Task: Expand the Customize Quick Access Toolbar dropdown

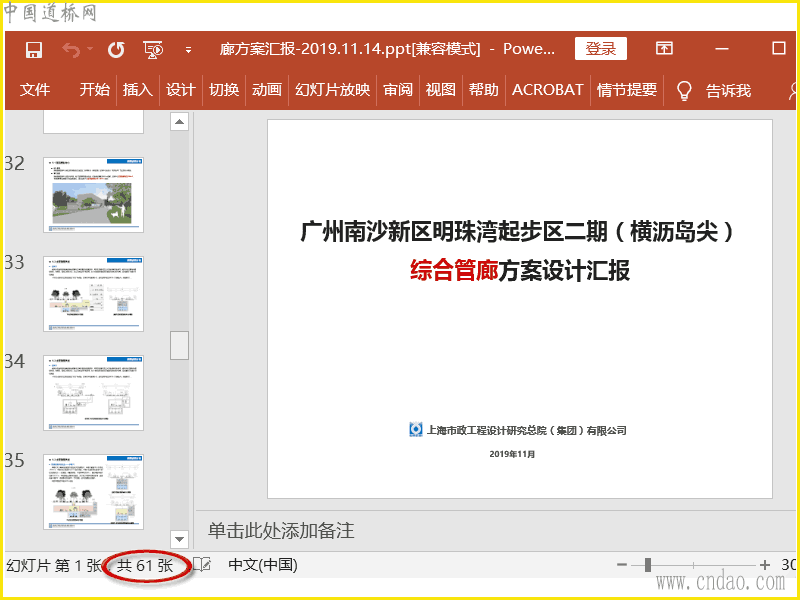Action: 188,50
